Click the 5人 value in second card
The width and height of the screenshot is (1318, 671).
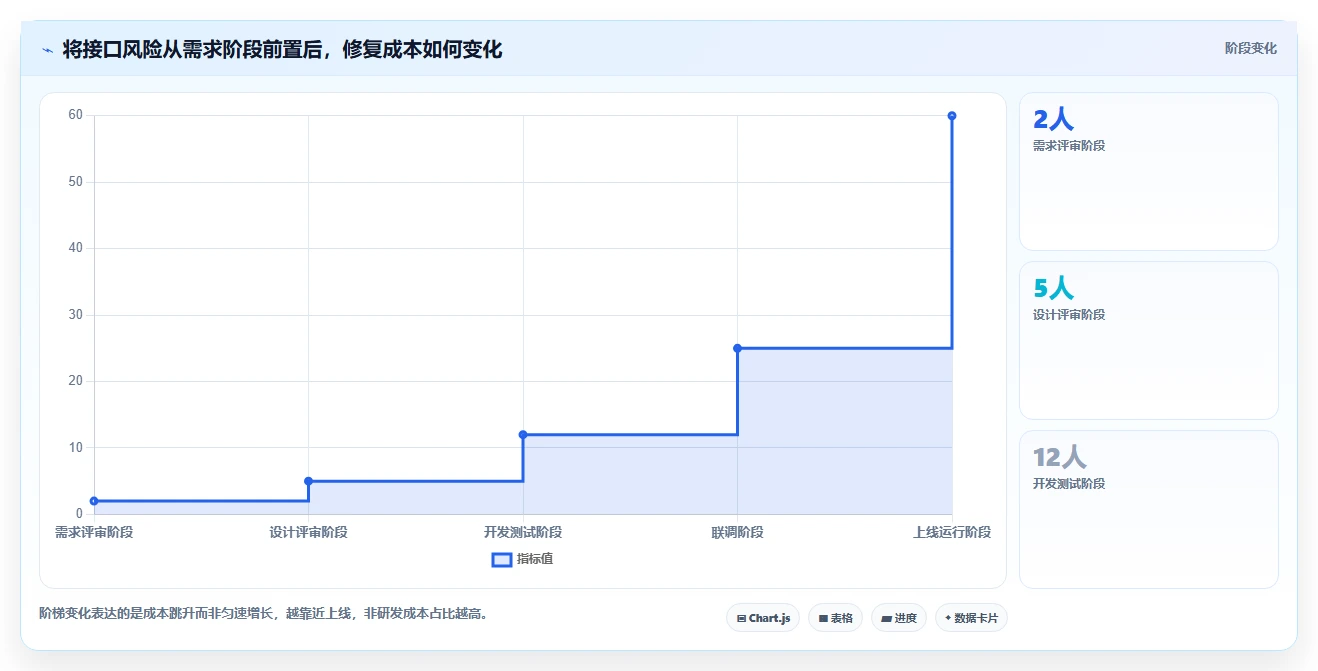(1053, 289)
